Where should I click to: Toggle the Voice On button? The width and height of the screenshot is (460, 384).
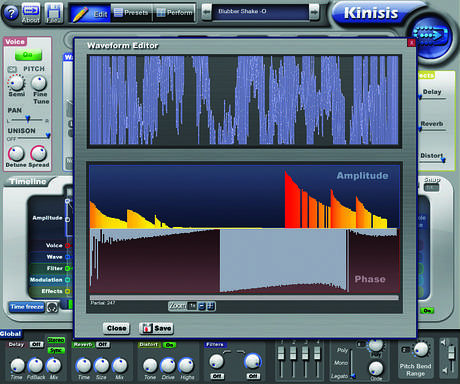point(28,54)
